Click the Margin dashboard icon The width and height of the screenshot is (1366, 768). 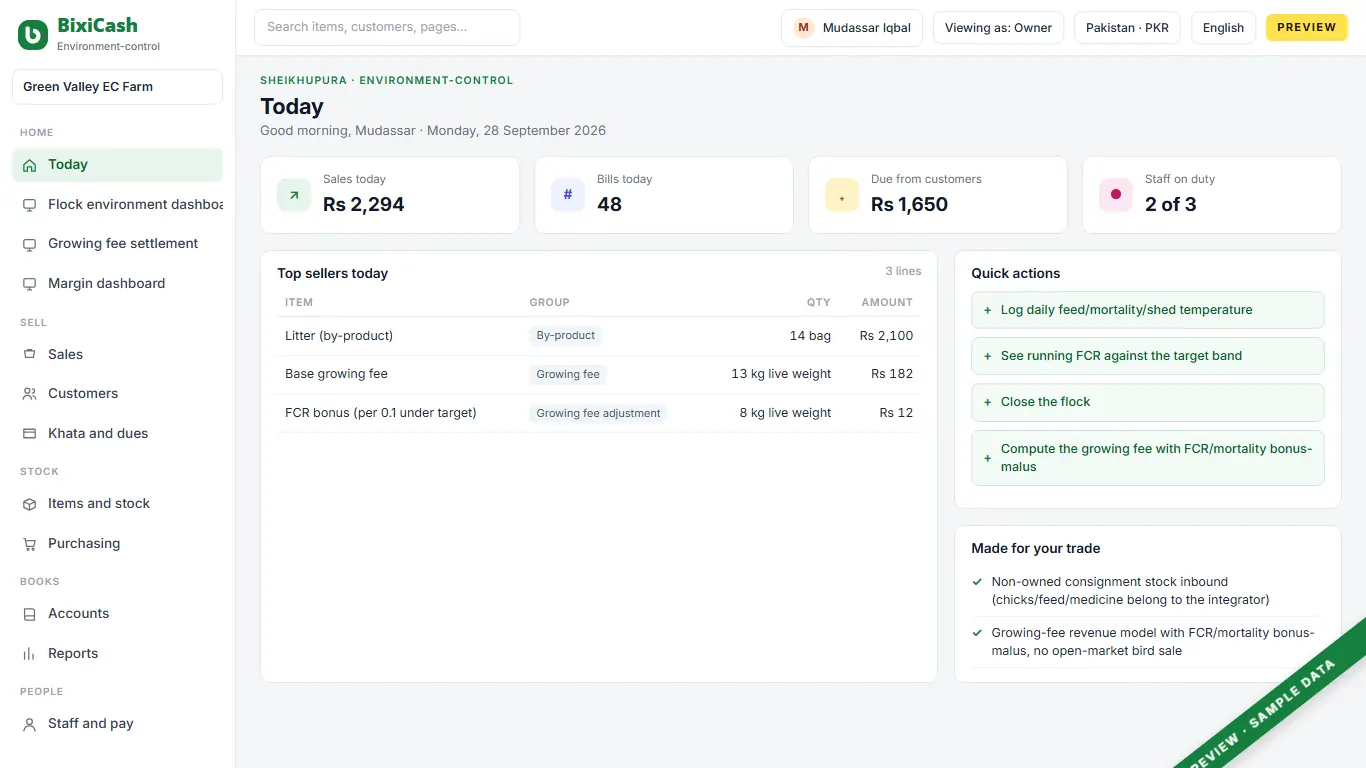[x=29, y=284]
